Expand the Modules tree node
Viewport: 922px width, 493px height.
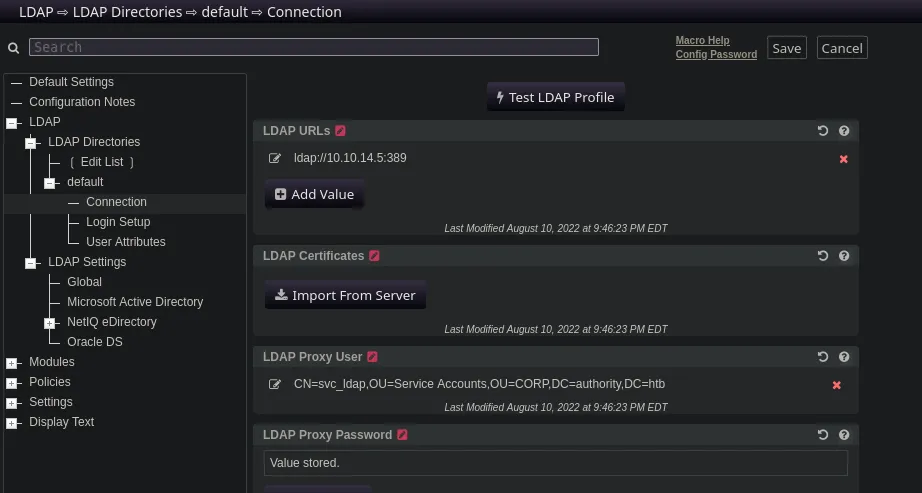click(x=12, y=363)
